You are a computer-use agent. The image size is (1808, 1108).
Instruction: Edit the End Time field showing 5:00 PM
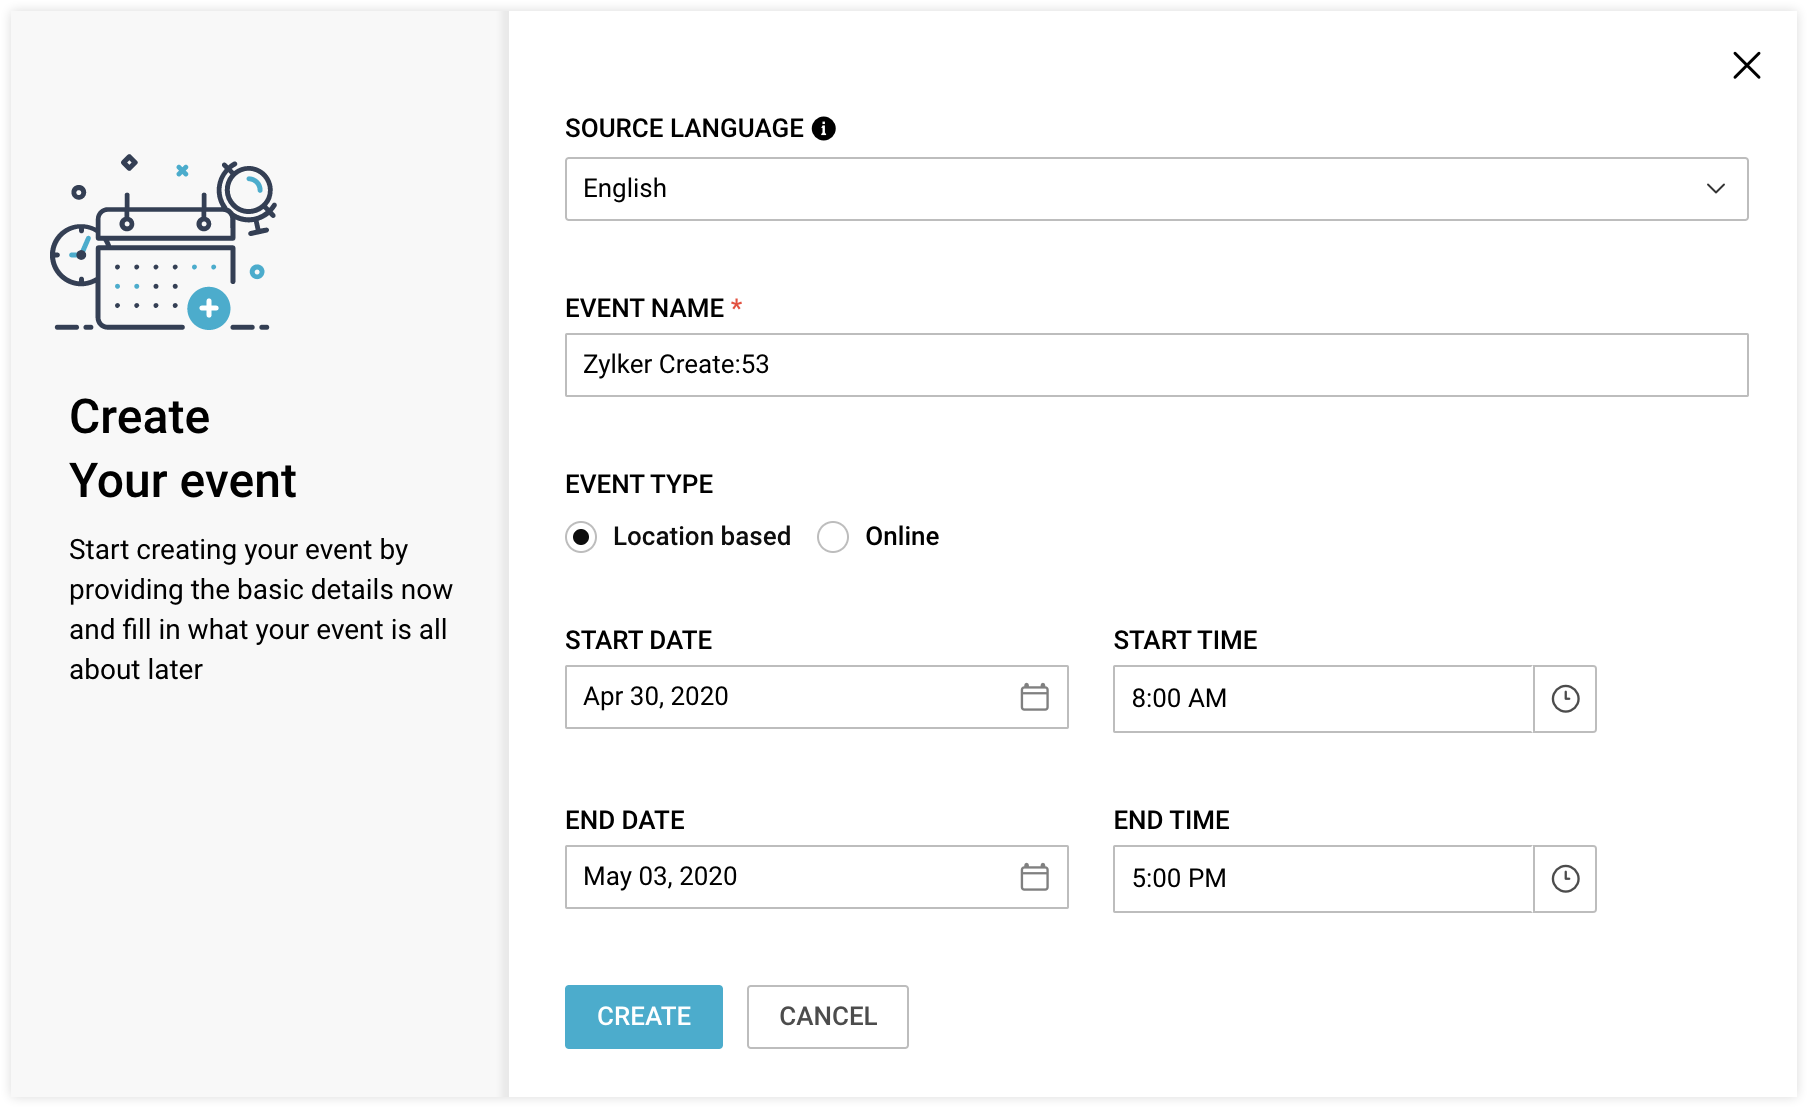1322,879
